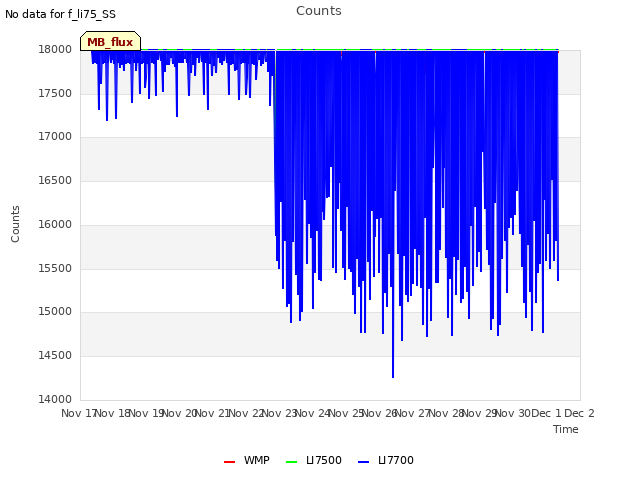Click the Nov 20 x-axis date label
This screenshot has width=640, height=480.
pyautogui.click(x=180, y=413)
